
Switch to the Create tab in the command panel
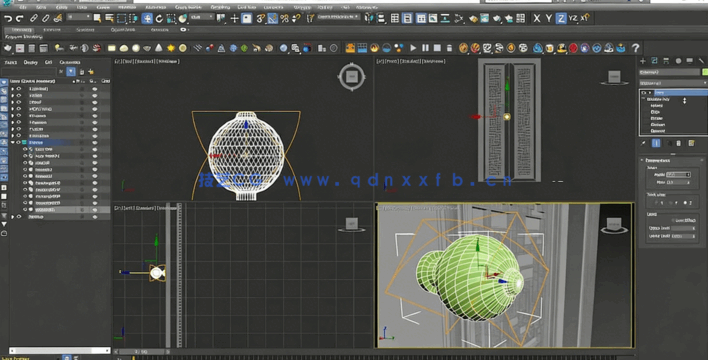[x=643, y=61]
